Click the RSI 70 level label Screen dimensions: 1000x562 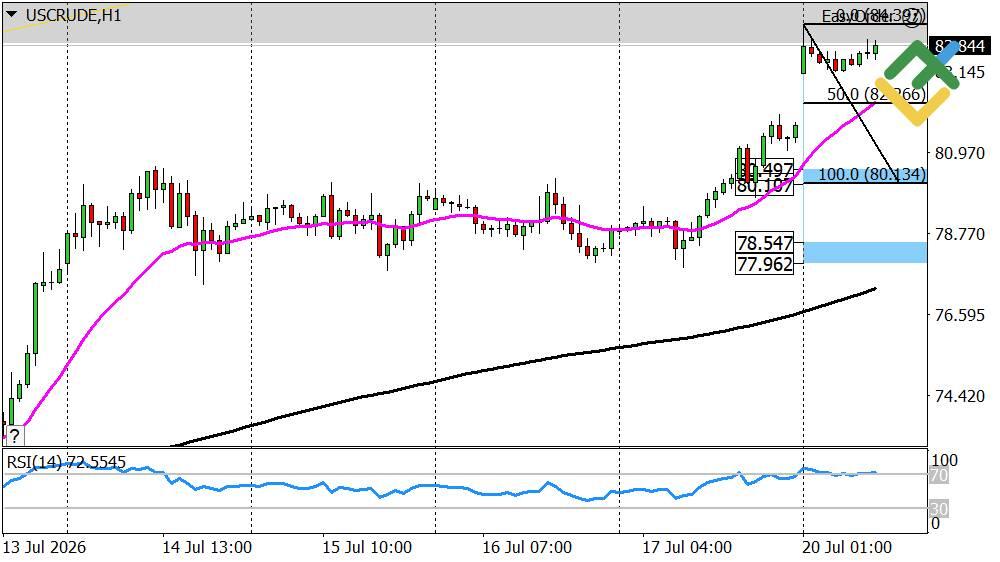(939, 475)
